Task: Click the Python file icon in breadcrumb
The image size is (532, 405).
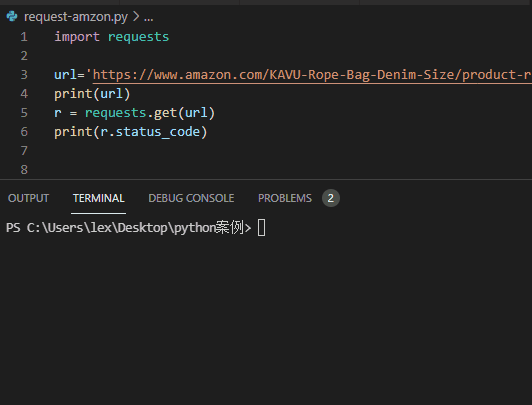Action: [12, 16]
